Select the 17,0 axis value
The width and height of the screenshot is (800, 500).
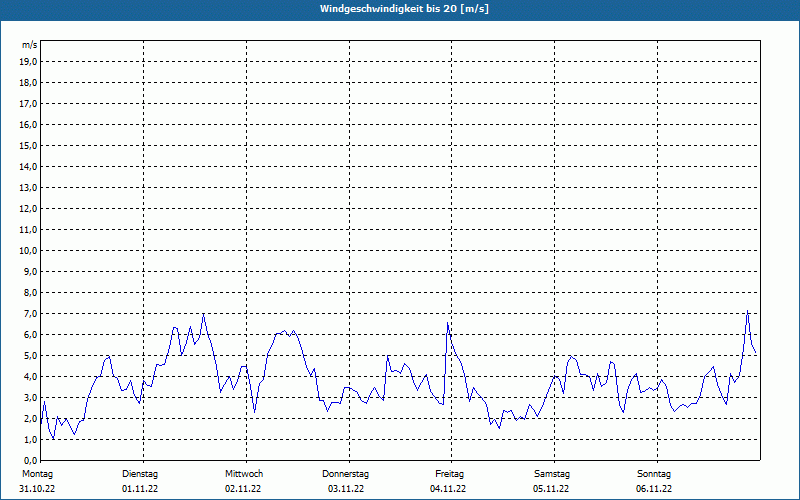(29, 104)
